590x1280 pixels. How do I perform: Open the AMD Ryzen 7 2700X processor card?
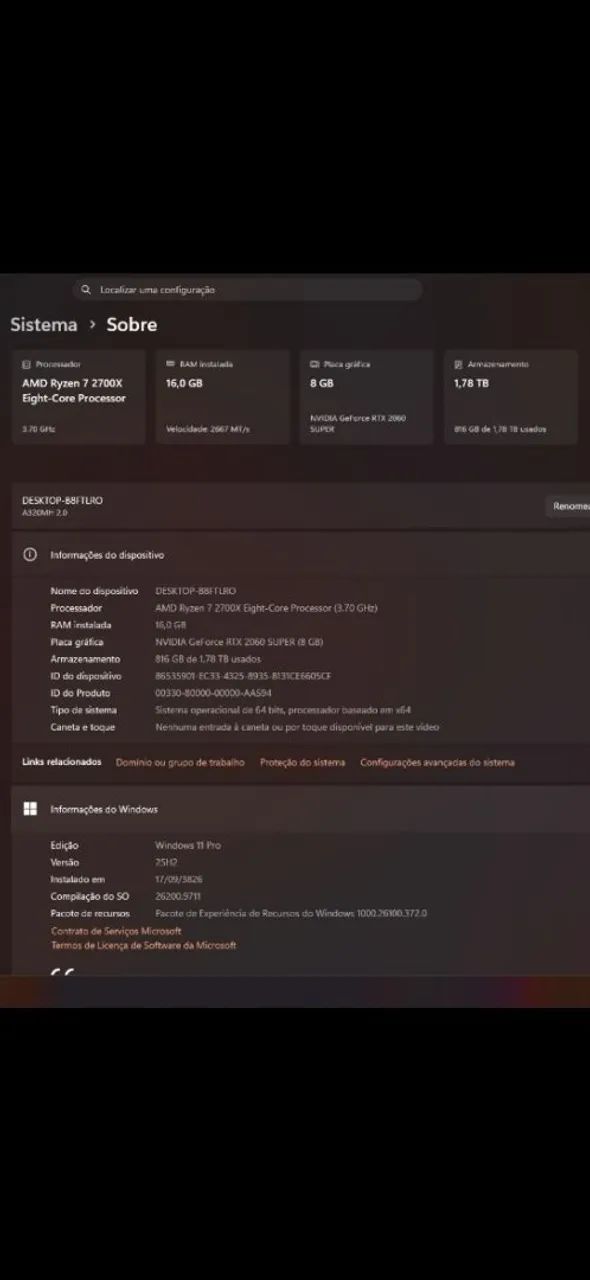pos(78,397)
